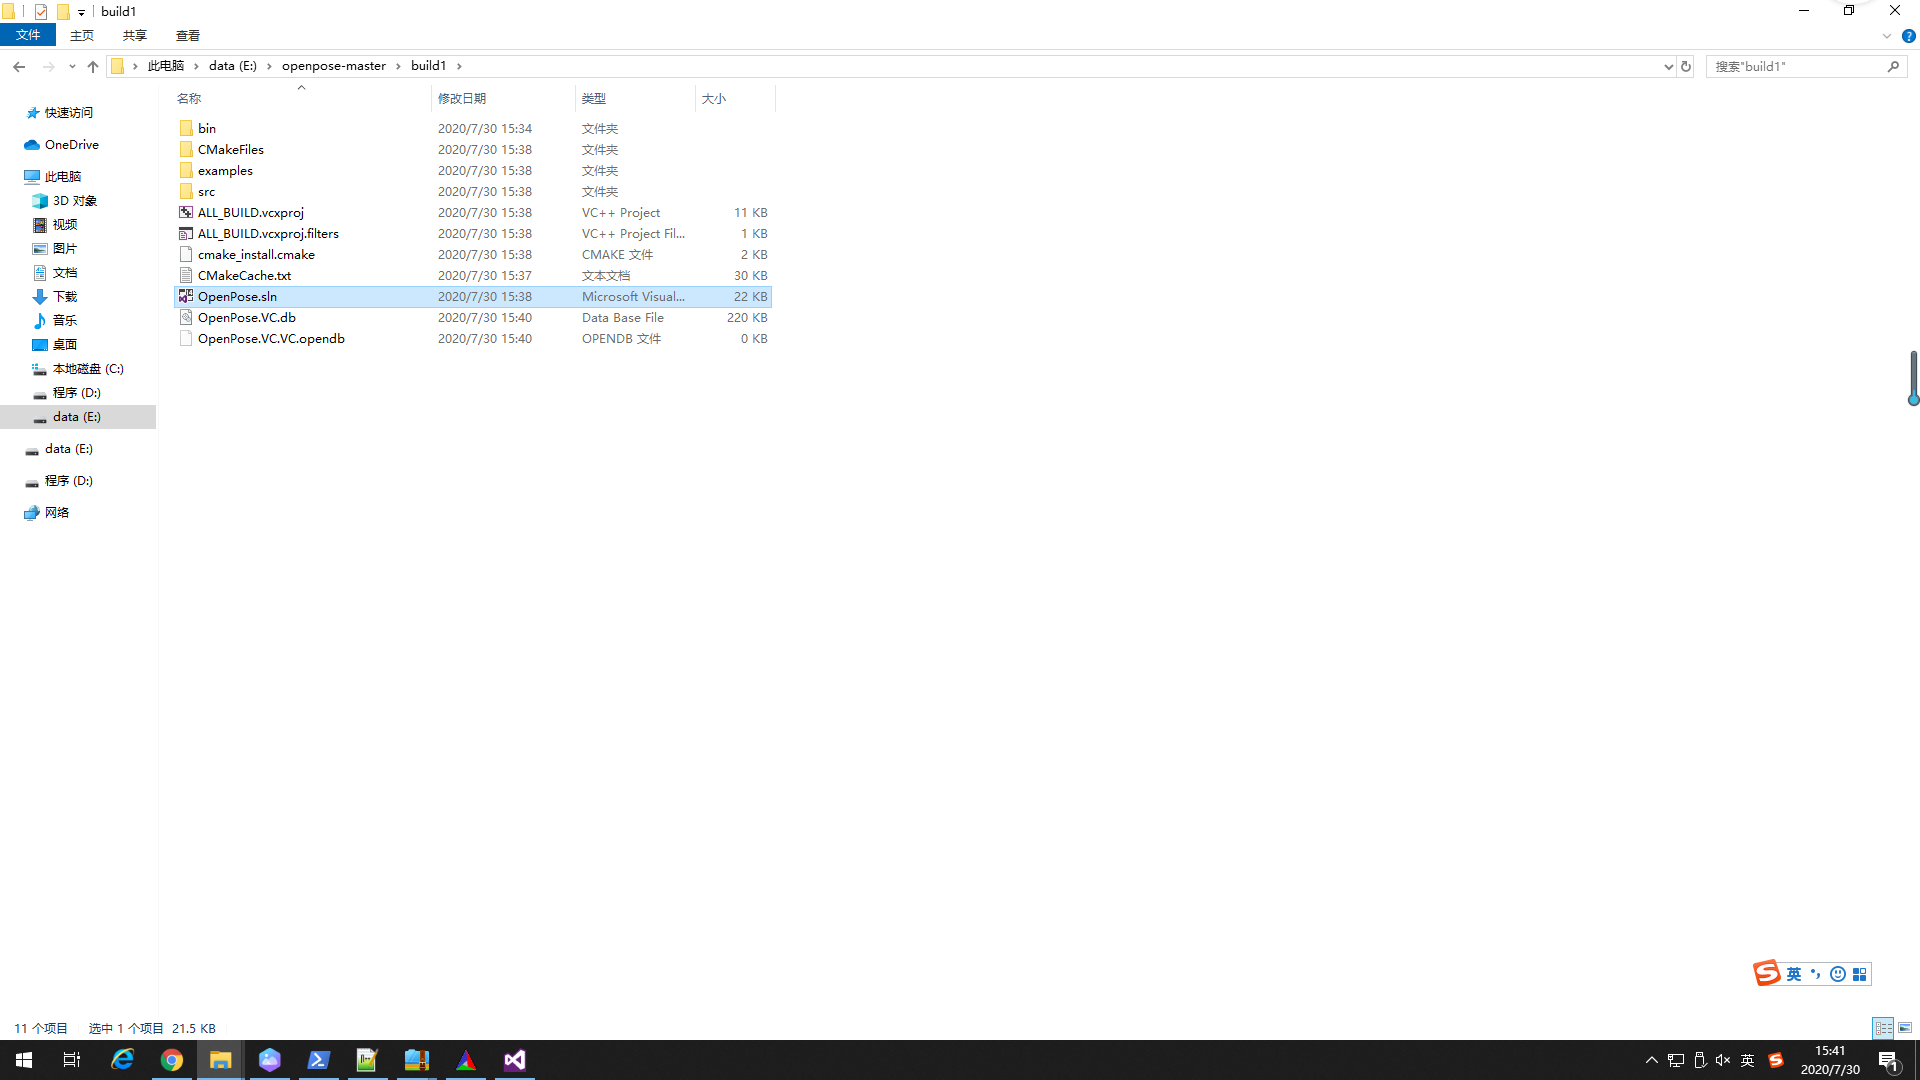Go up one folder level

tap(93, 66)
